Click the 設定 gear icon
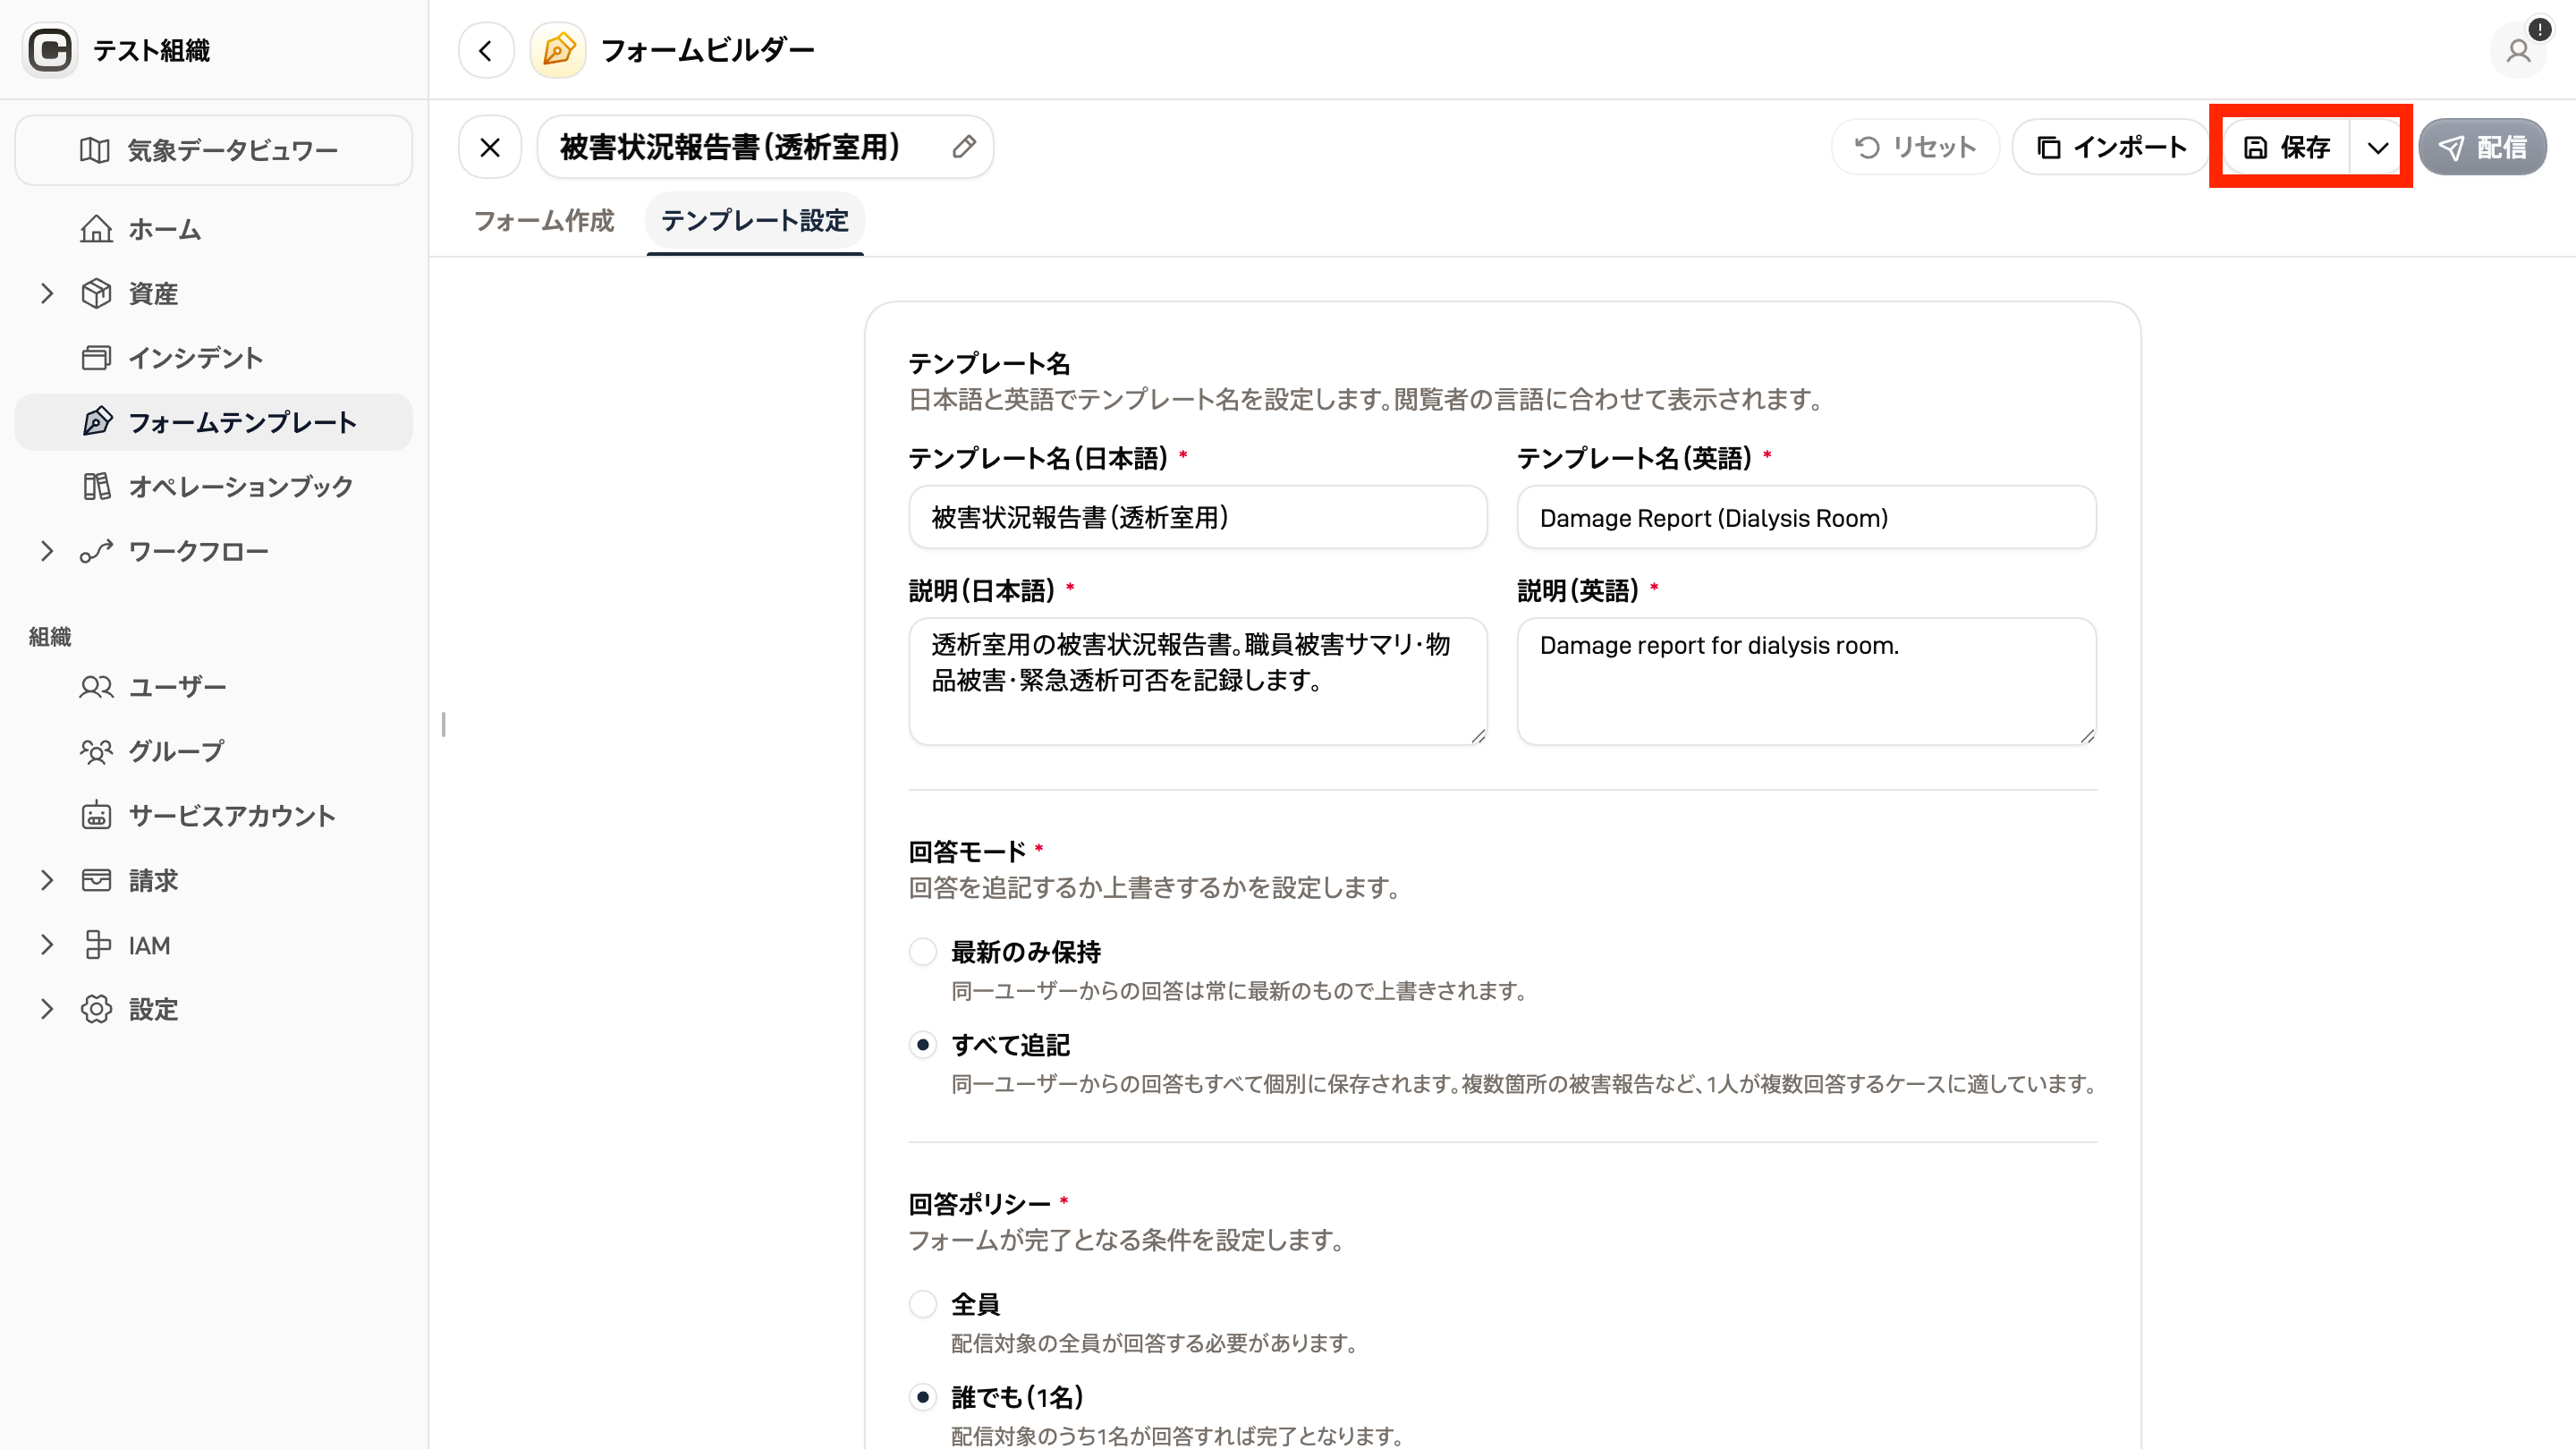 click(96, 1009)
